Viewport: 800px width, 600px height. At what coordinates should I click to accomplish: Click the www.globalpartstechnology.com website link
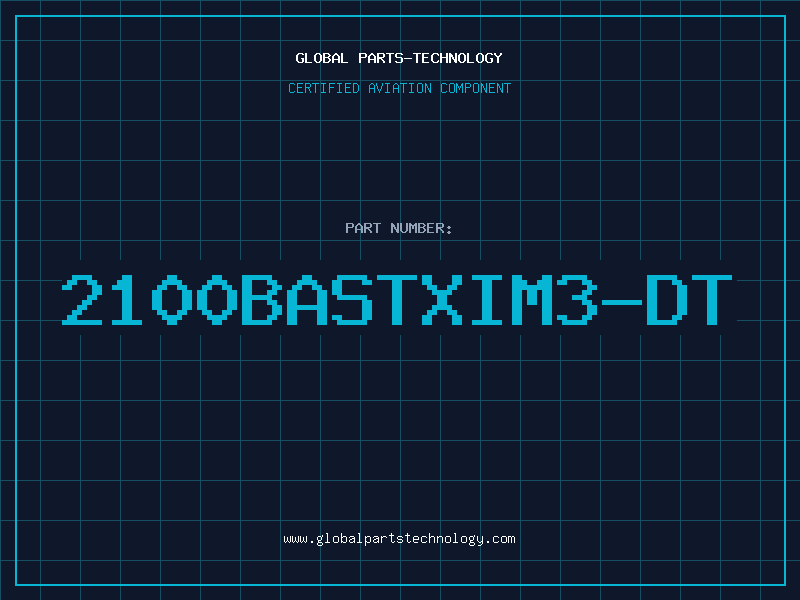coord(399,539)
